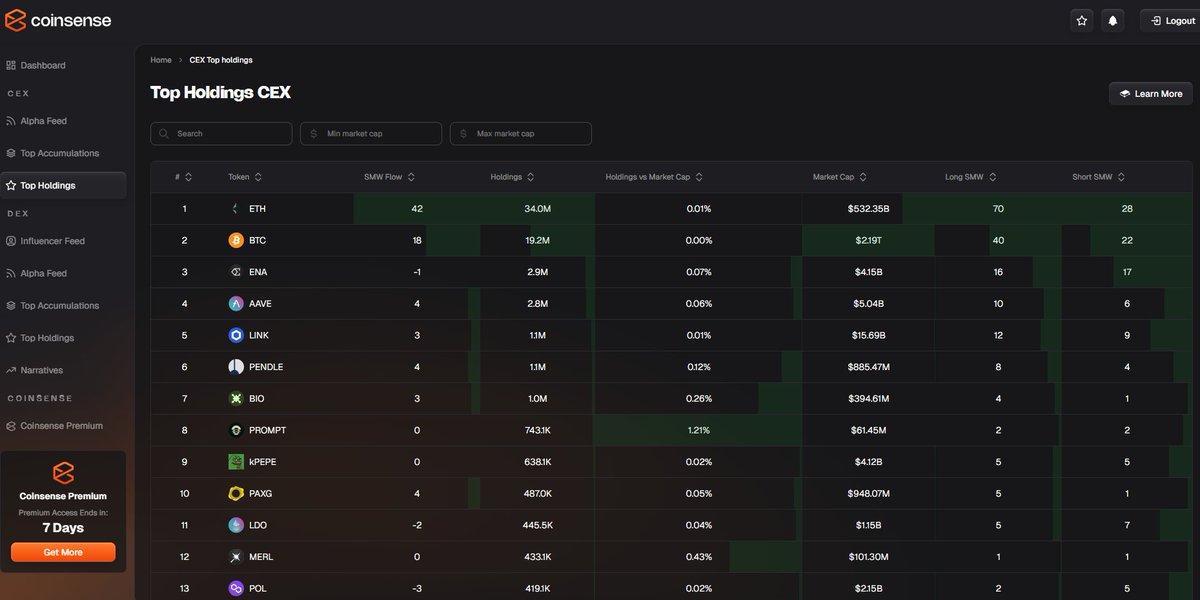Click the DEX Alpha Feed icon
Viewport: 1200px width, 600px height.
pyautogui.click(x=11, y=273)
